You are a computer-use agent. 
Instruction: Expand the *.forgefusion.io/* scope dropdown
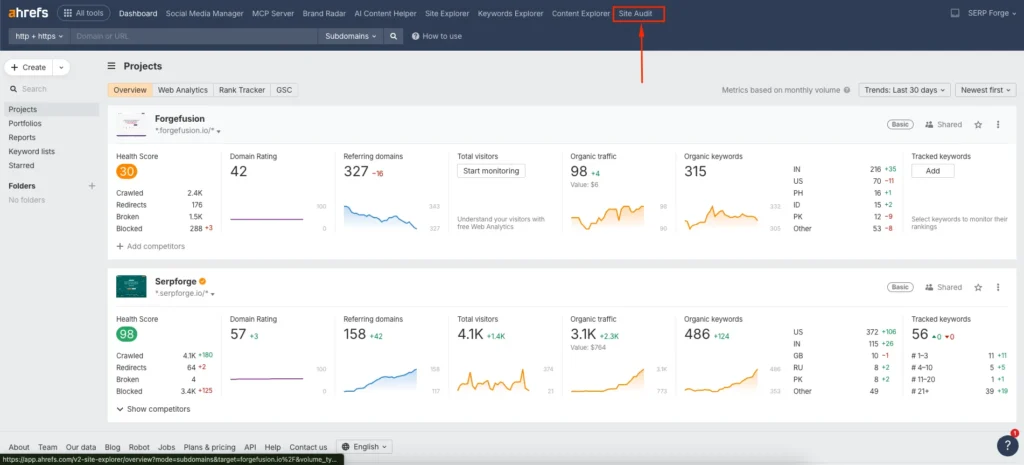click(188, 131)
